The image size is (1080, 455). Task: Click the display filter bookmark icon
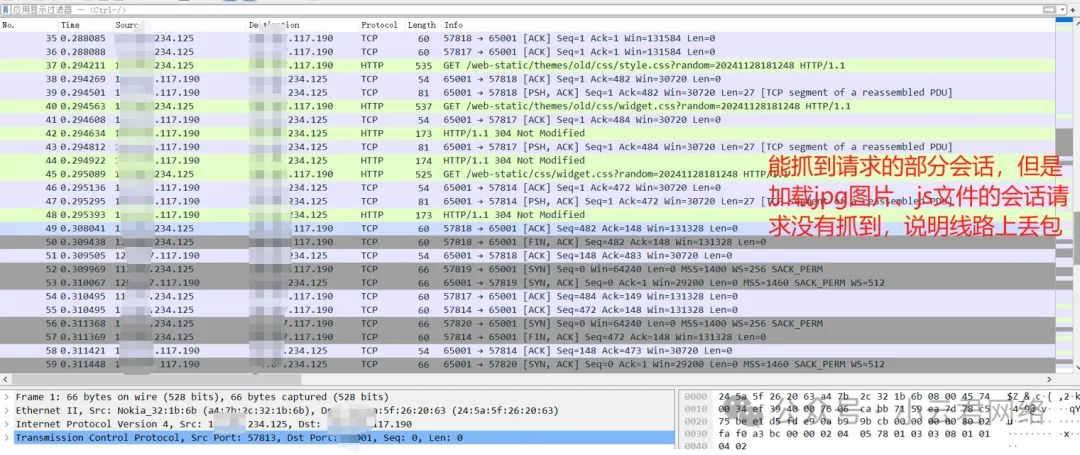5,9
